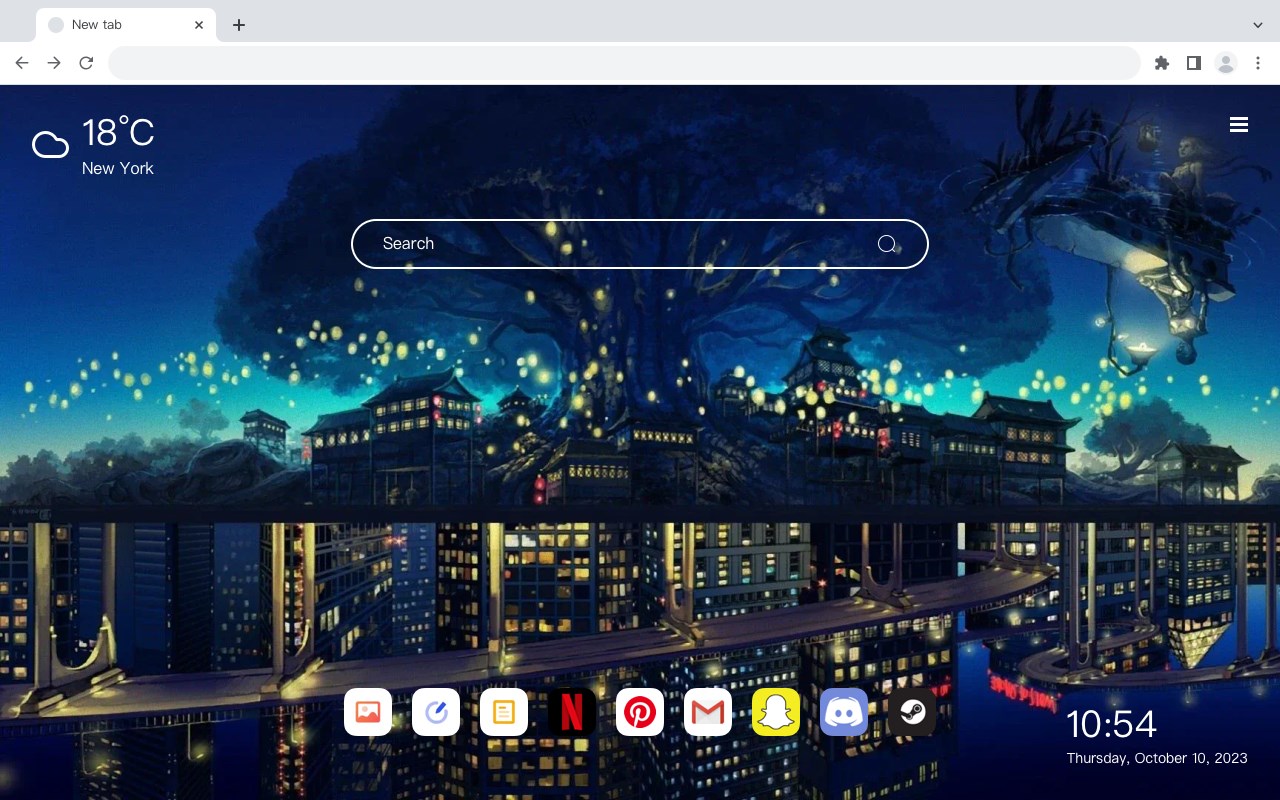Open the profile avatar menu
Viewport: 1280px width, 800px height.
[x=1226, y=63]
